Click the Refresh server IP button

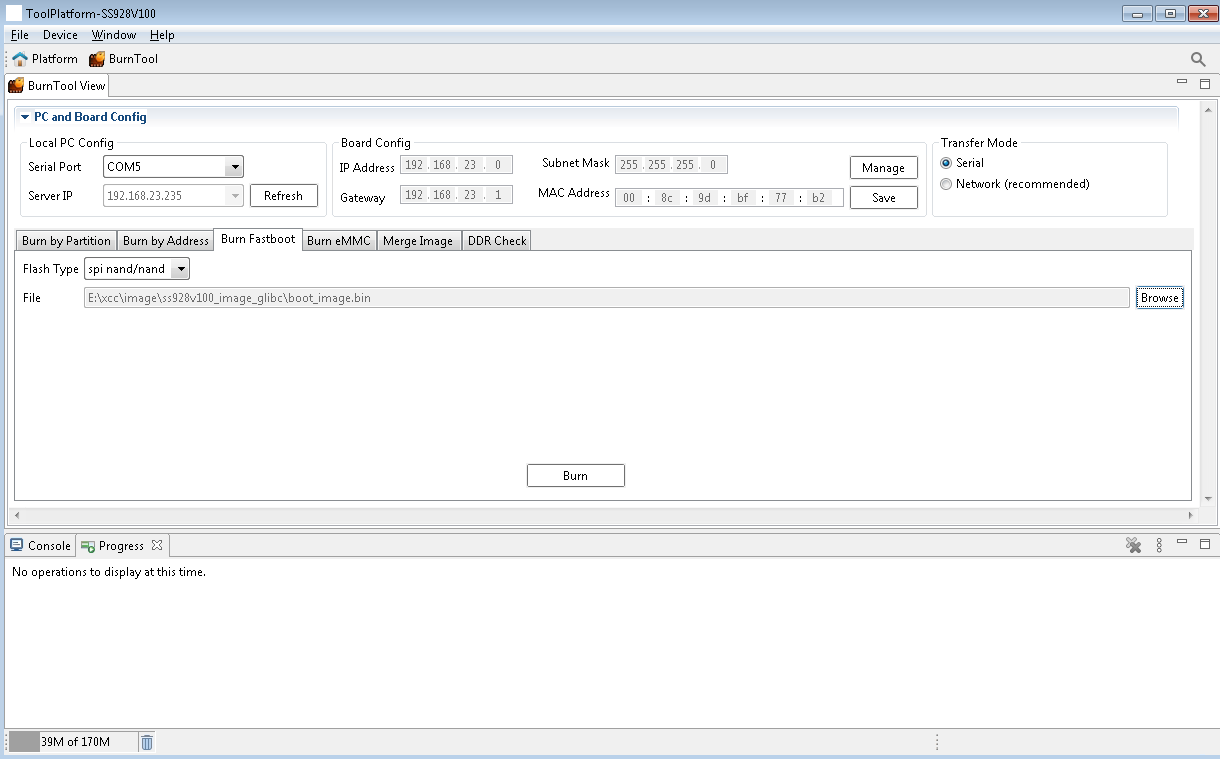pyautogui.click(x=283, y=196)
